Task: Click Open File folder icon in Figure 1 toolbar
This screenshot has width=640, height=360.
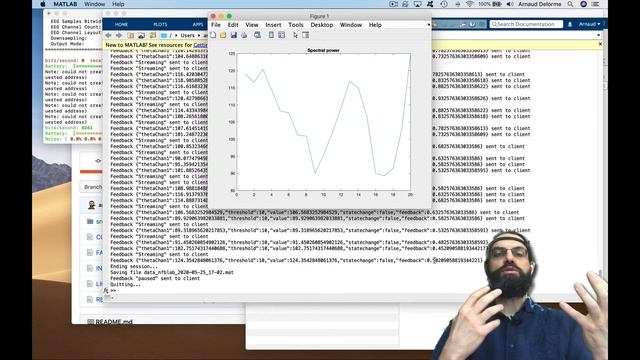Action: (223, 36)
